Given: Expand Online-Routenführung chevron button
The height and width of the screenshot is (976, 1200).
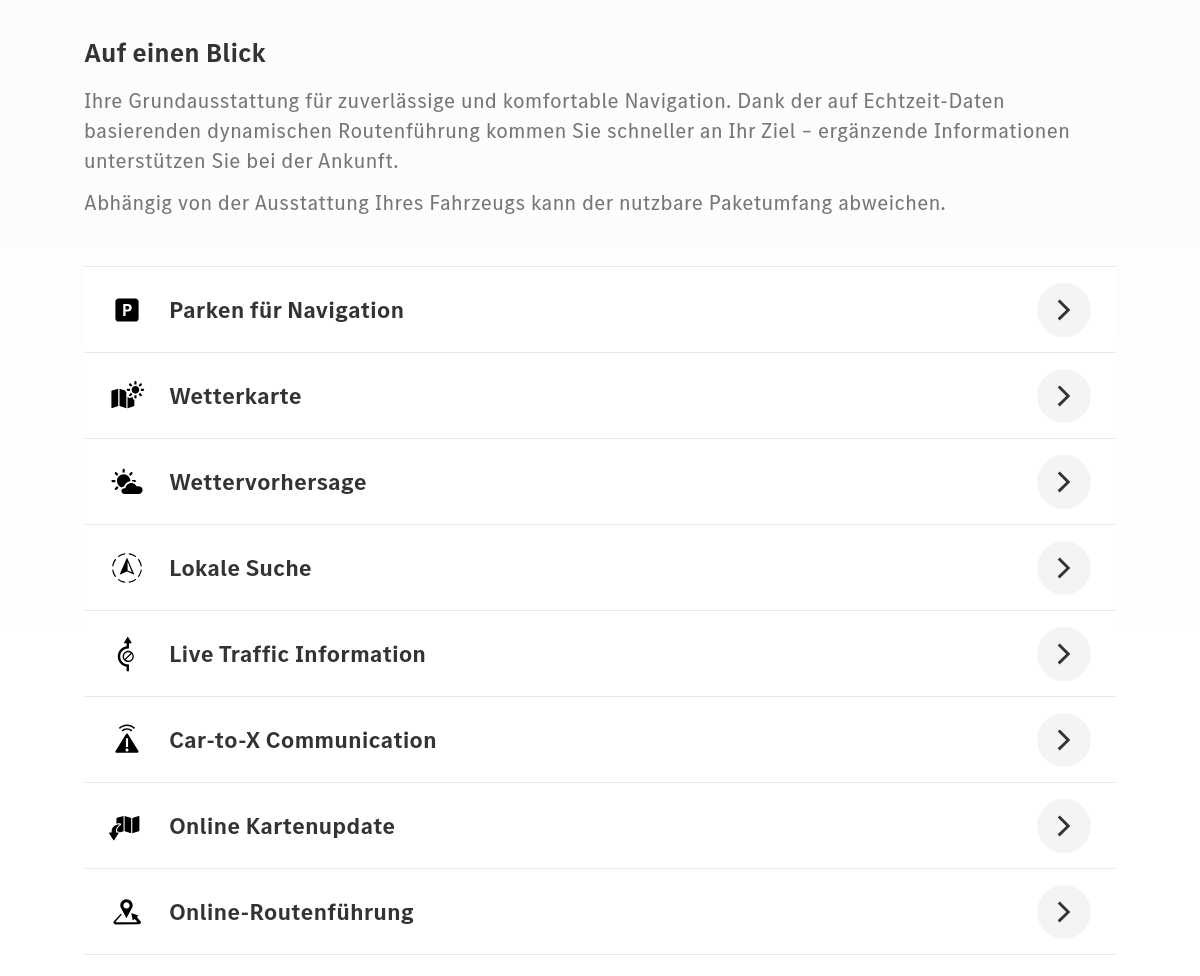Looking at the screenshot, I should pyautogui.click(x=1064, y=912).
